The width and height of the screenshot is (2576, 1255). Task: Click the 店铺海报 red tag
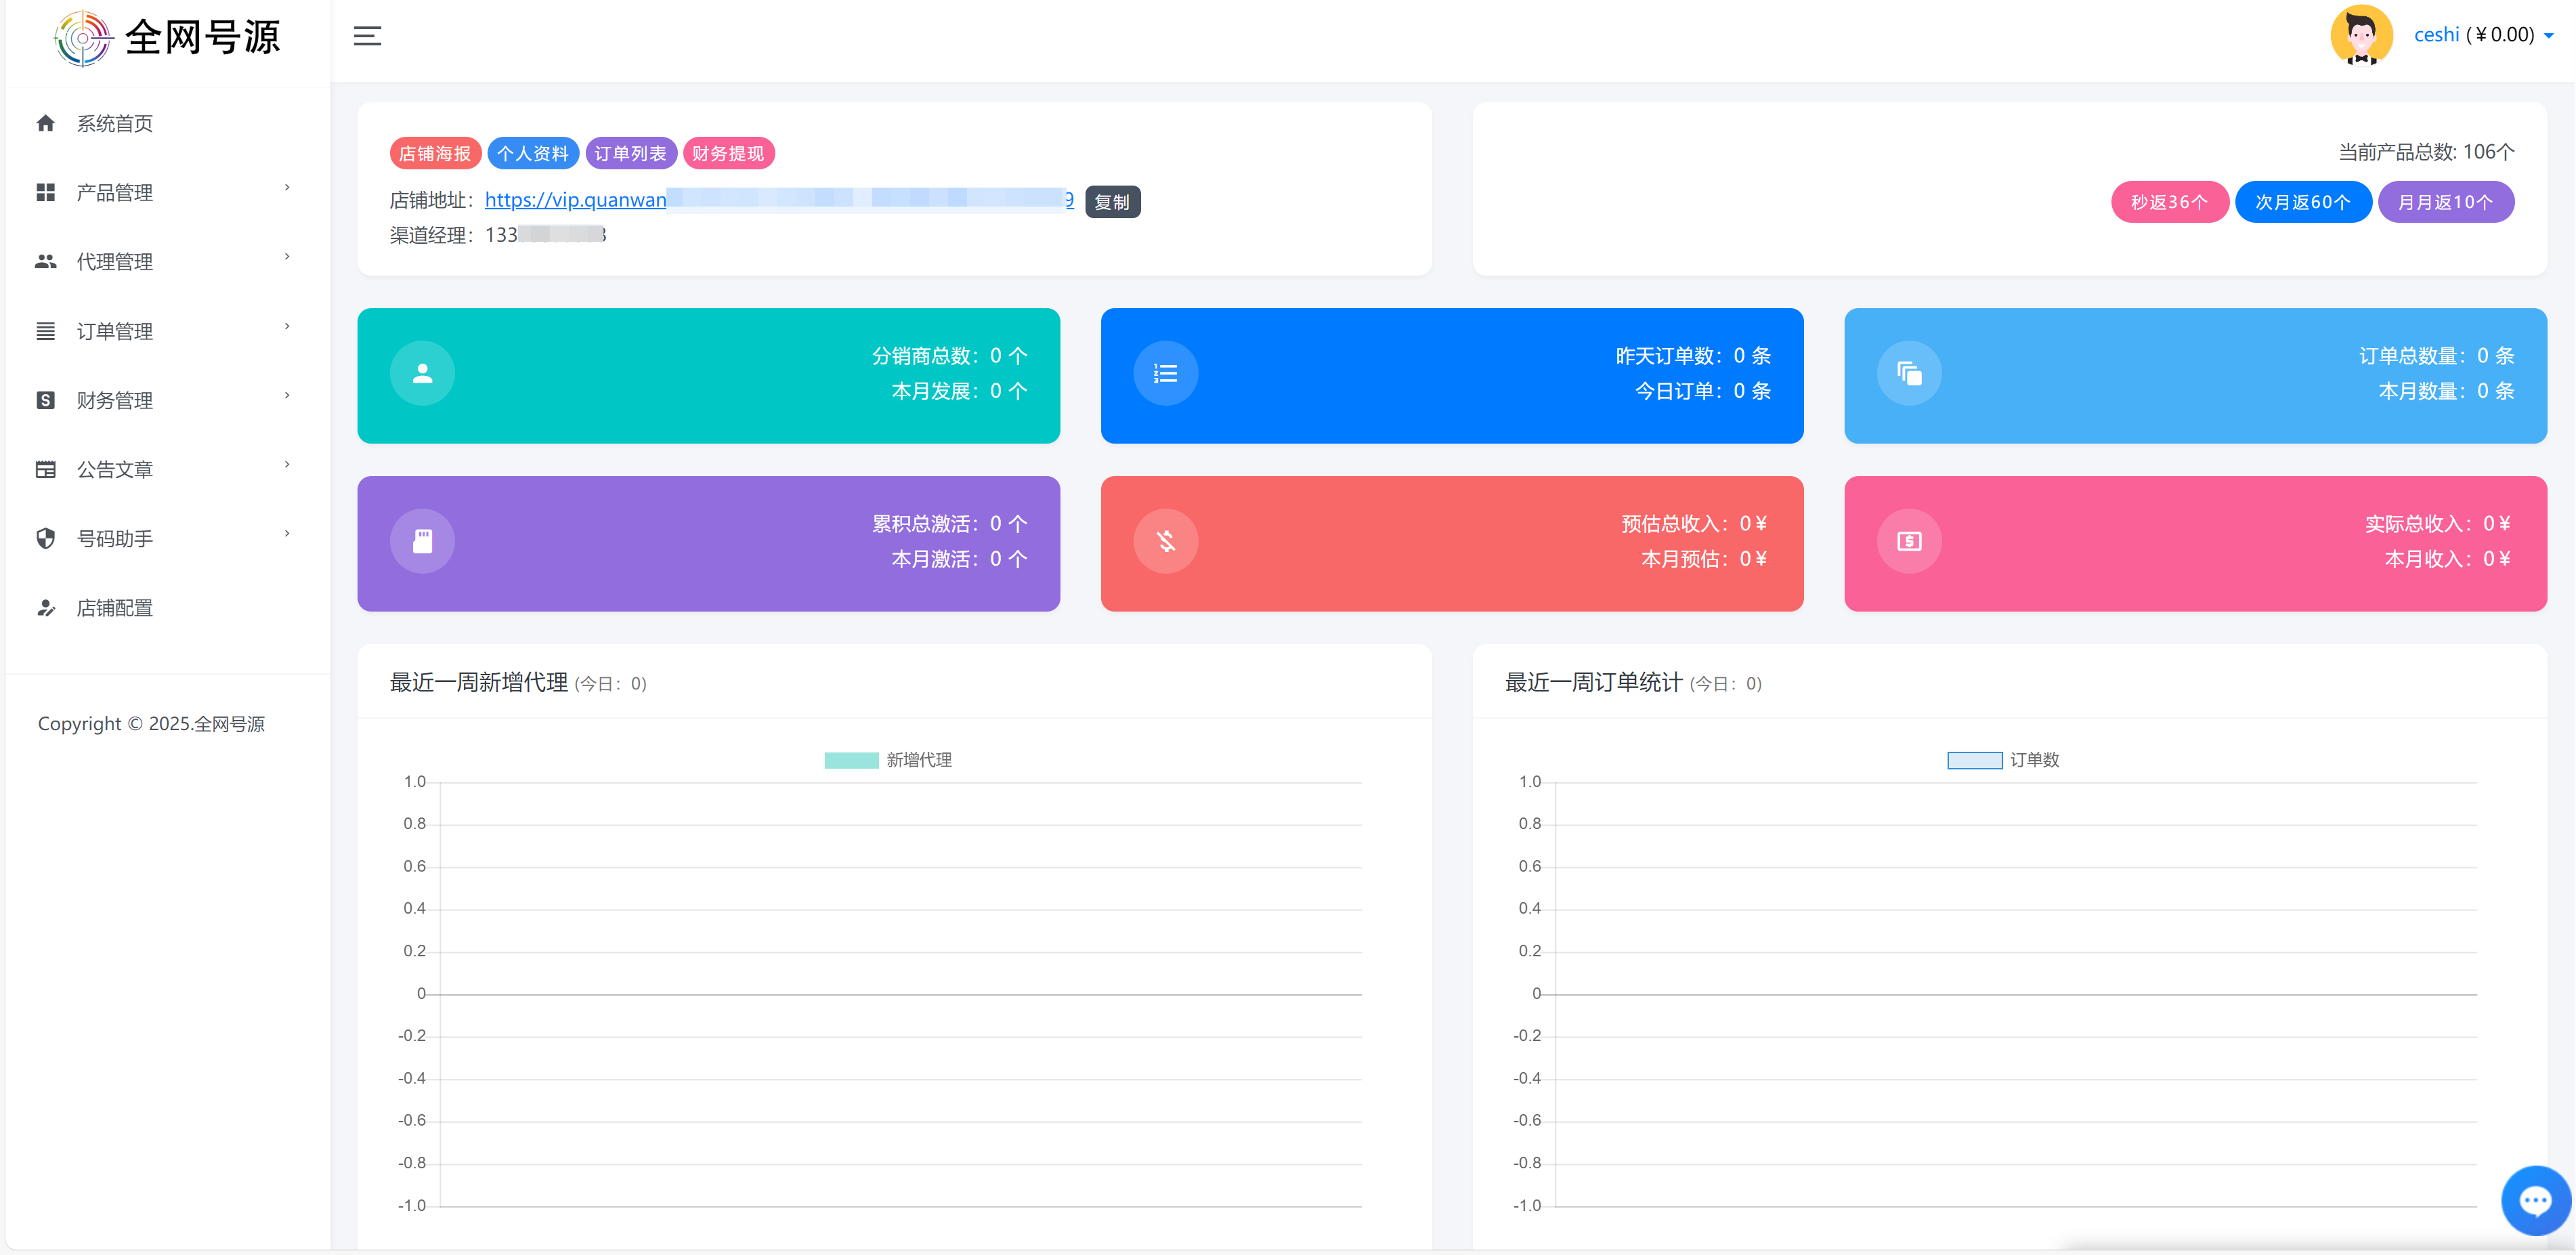(435, 154)
